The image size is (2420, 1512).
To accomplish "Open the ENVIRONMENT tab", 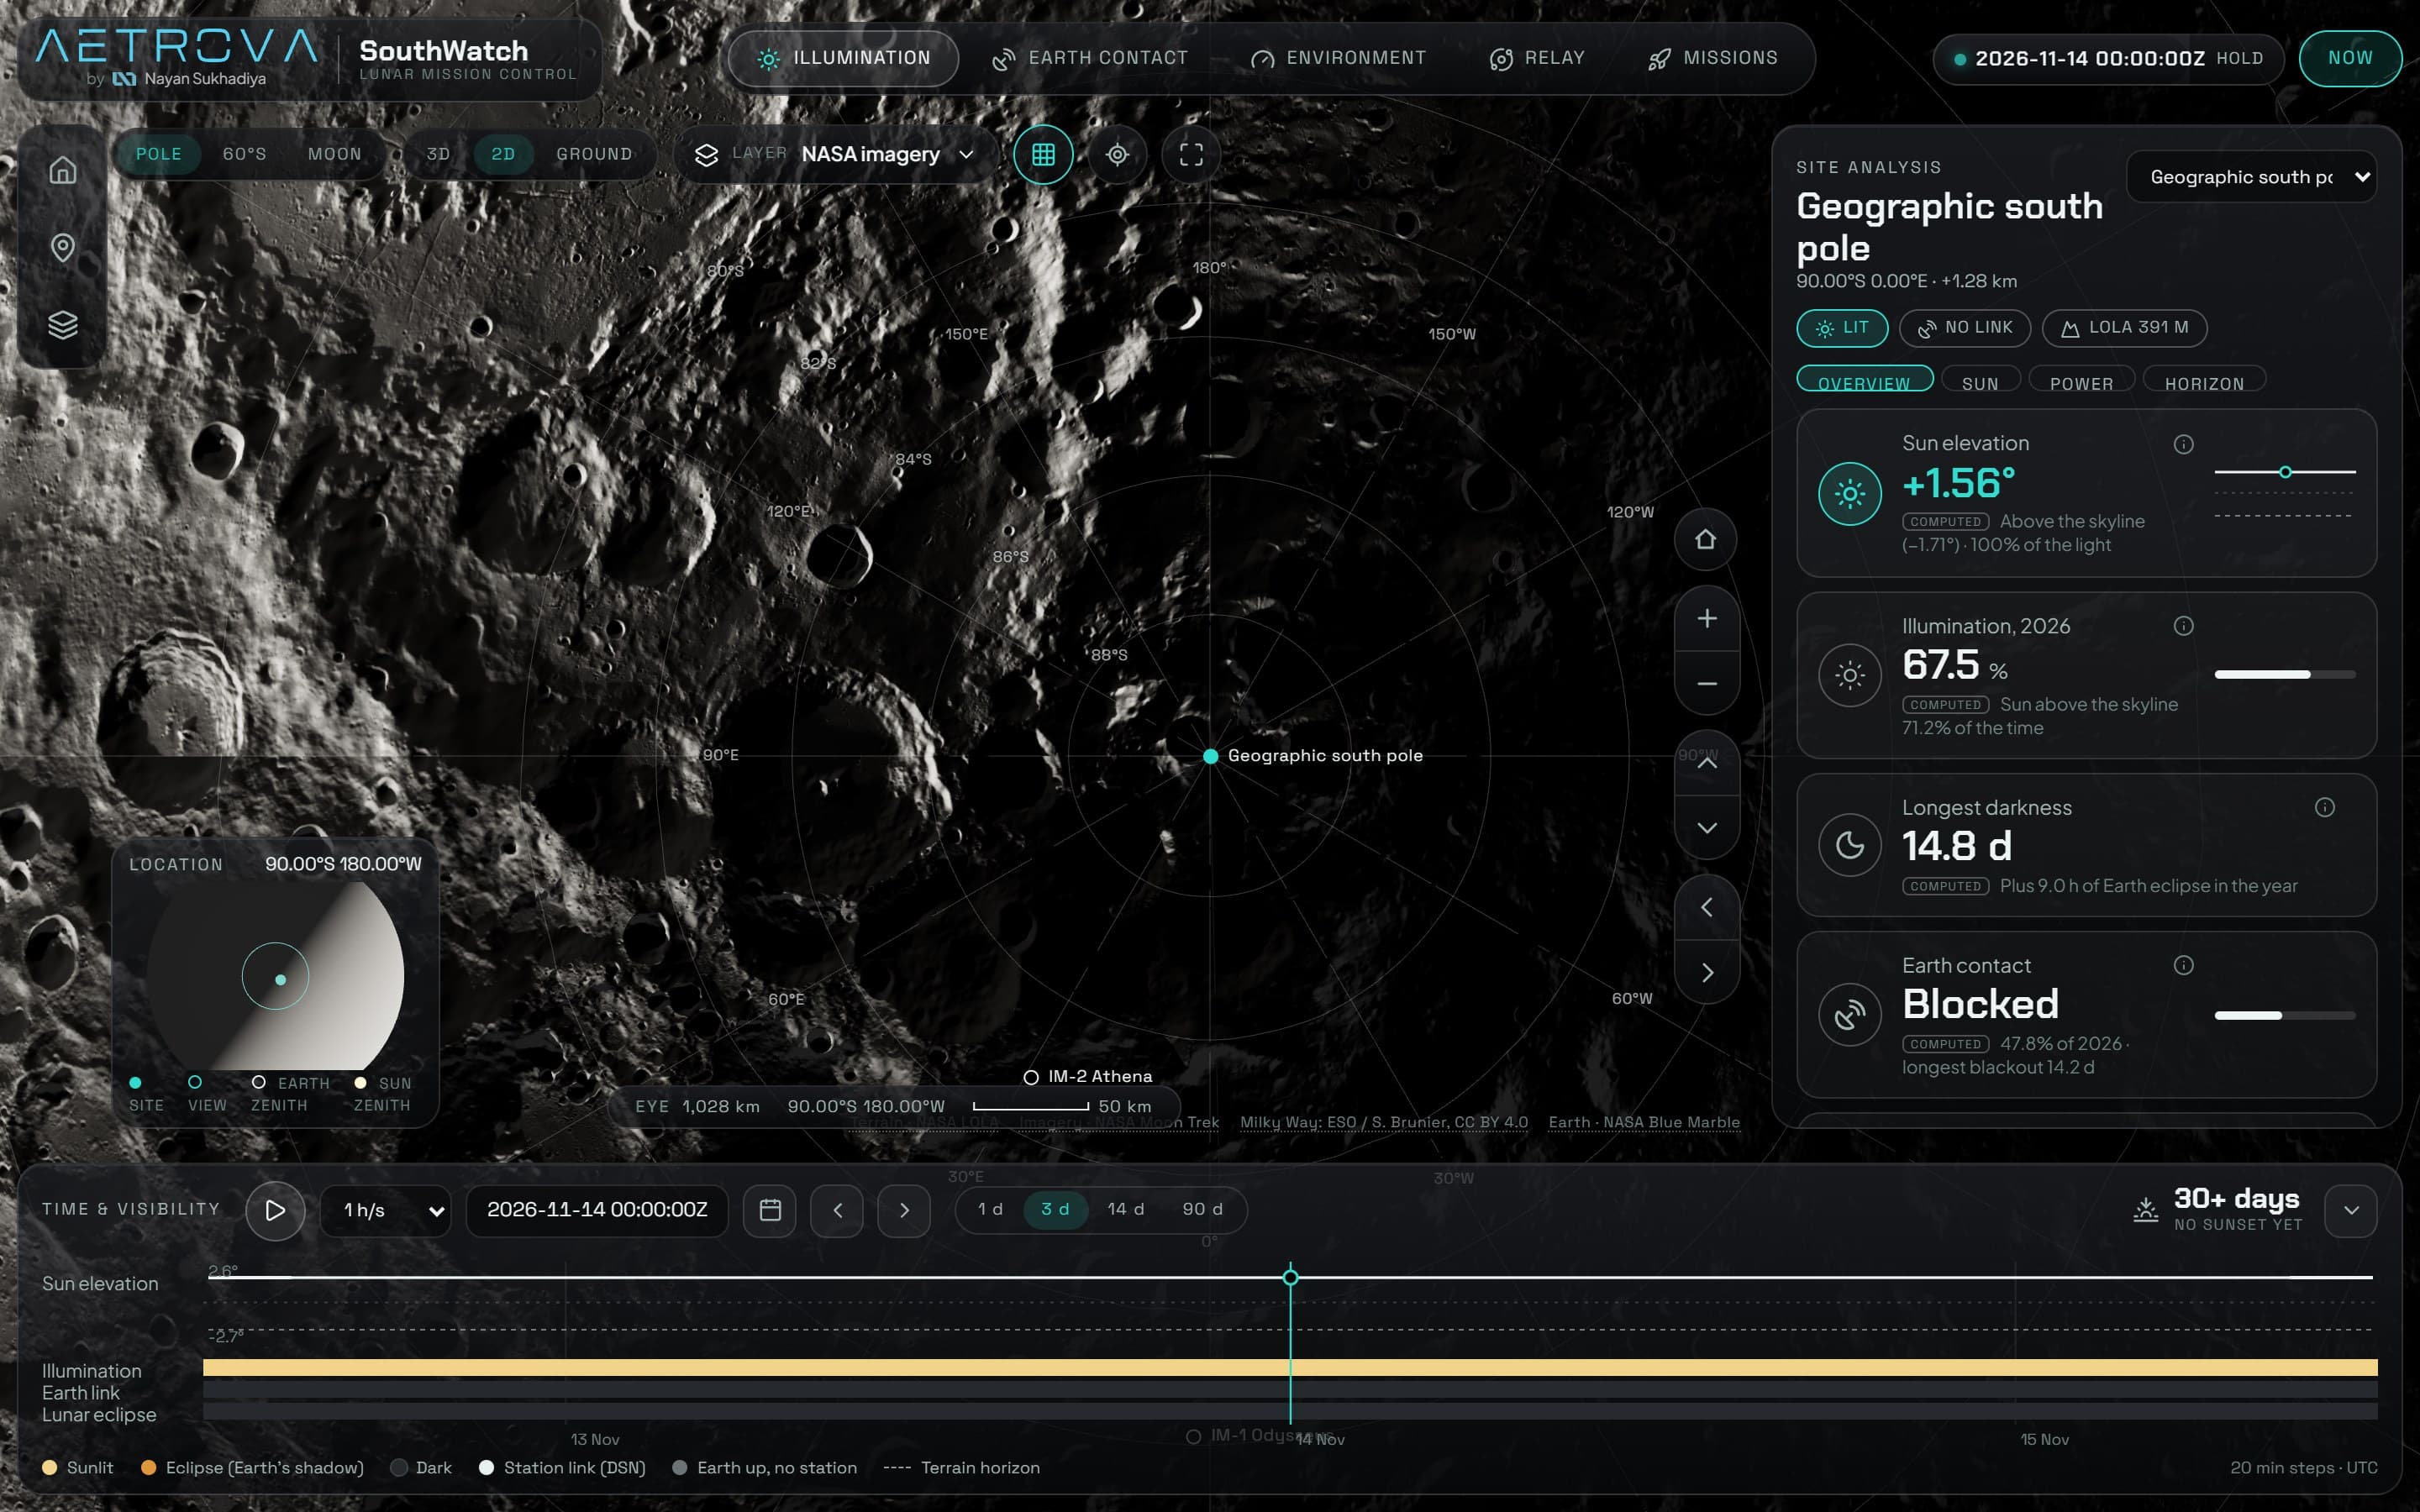I will click(1338, 58).
